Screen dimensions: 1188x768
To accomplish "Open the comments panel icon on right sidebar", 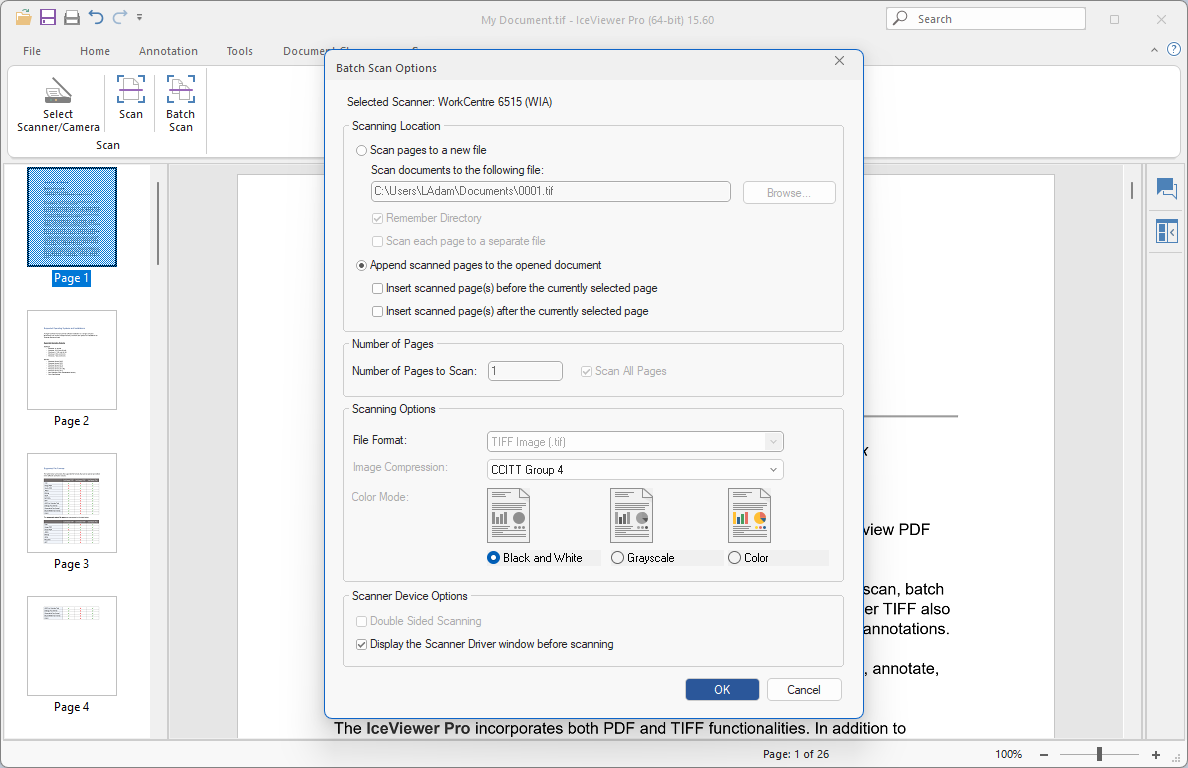I will [1167, 188].
